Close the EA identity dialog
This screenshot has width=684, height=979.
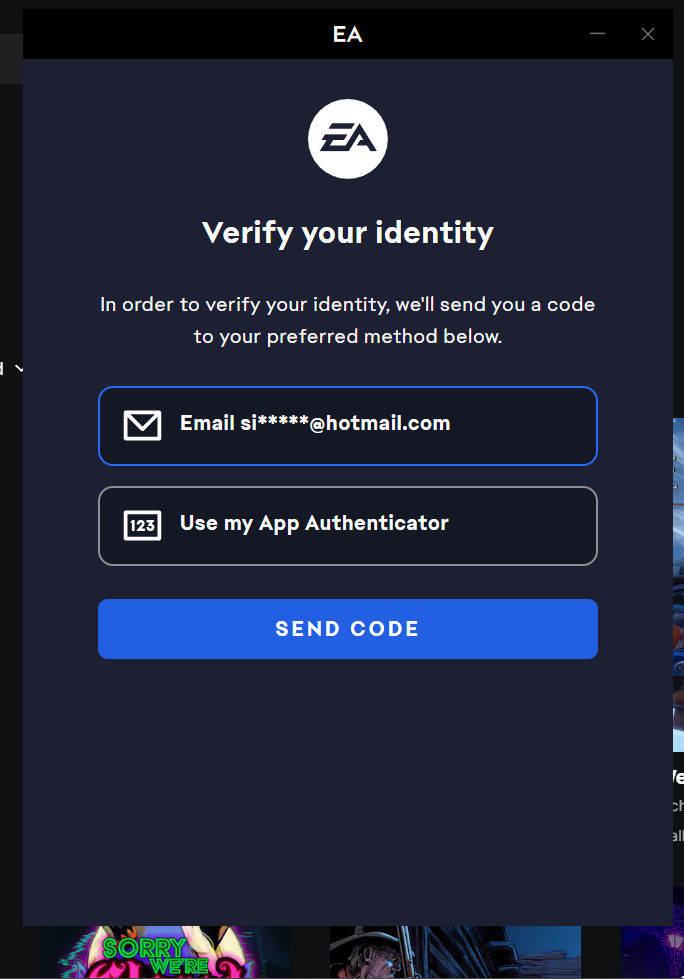click(648, 34)
